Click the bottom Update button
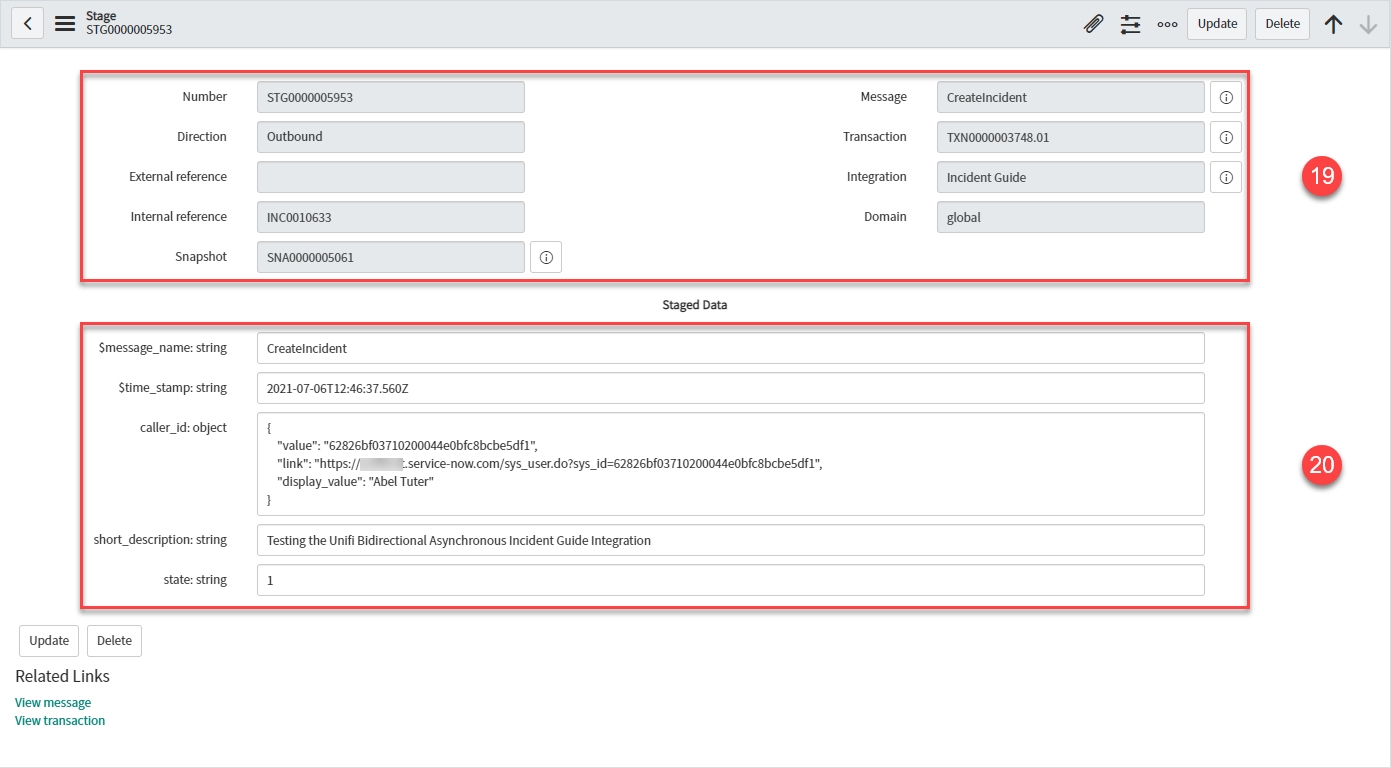The image size is (1391, 768). click(49, 641)
